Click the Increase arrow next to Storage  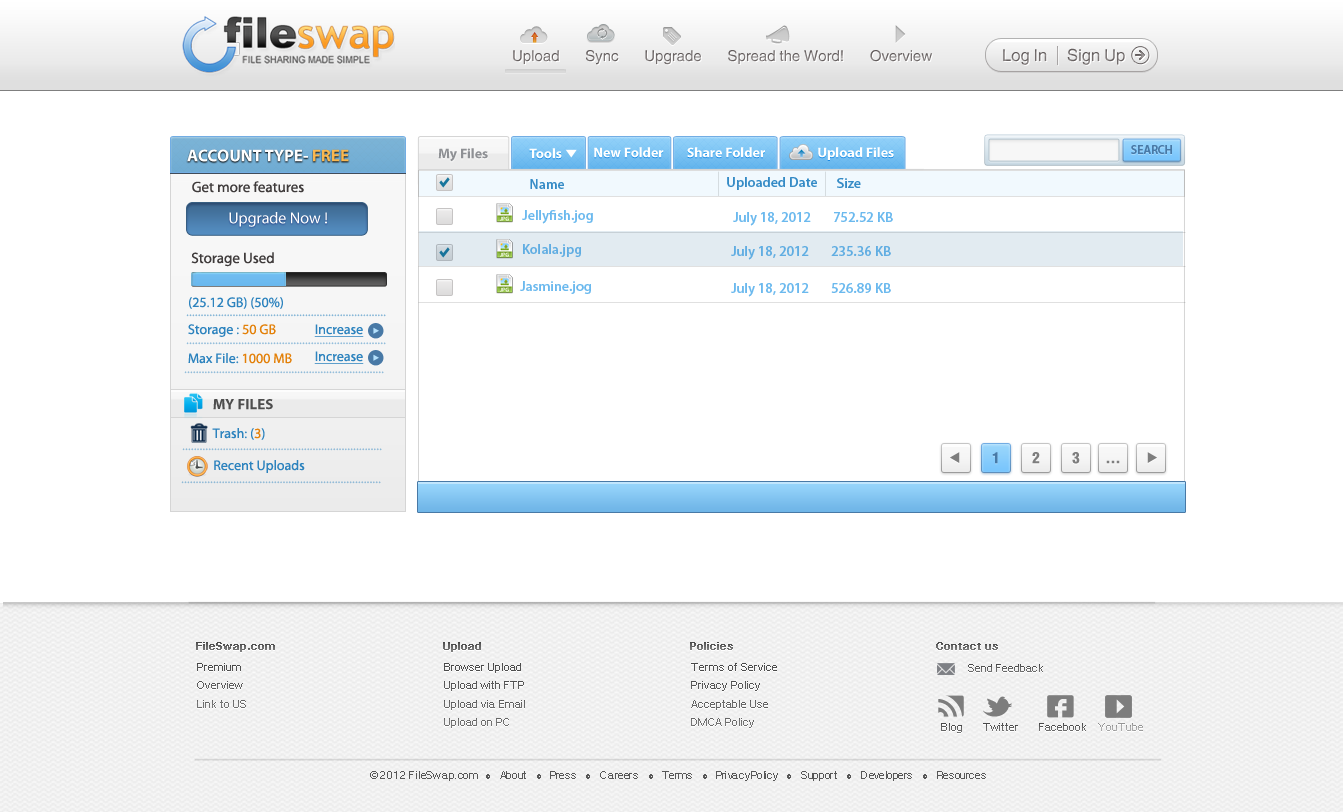coord(375,331)
